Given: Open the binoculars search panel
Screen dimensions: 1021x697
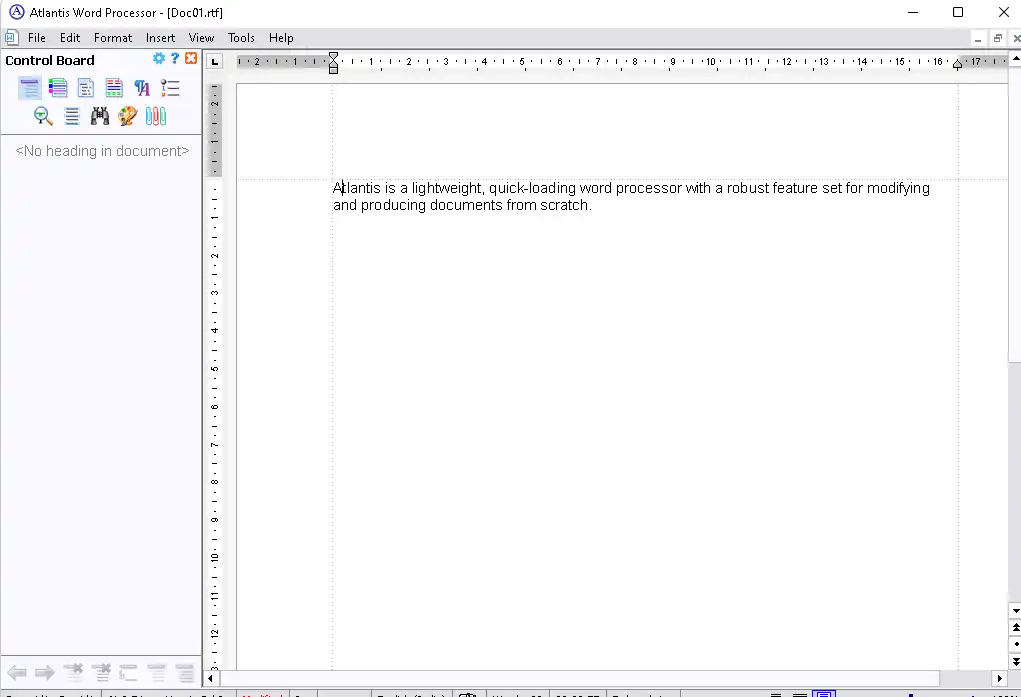Looking at the screenshot, I should 99,116.
